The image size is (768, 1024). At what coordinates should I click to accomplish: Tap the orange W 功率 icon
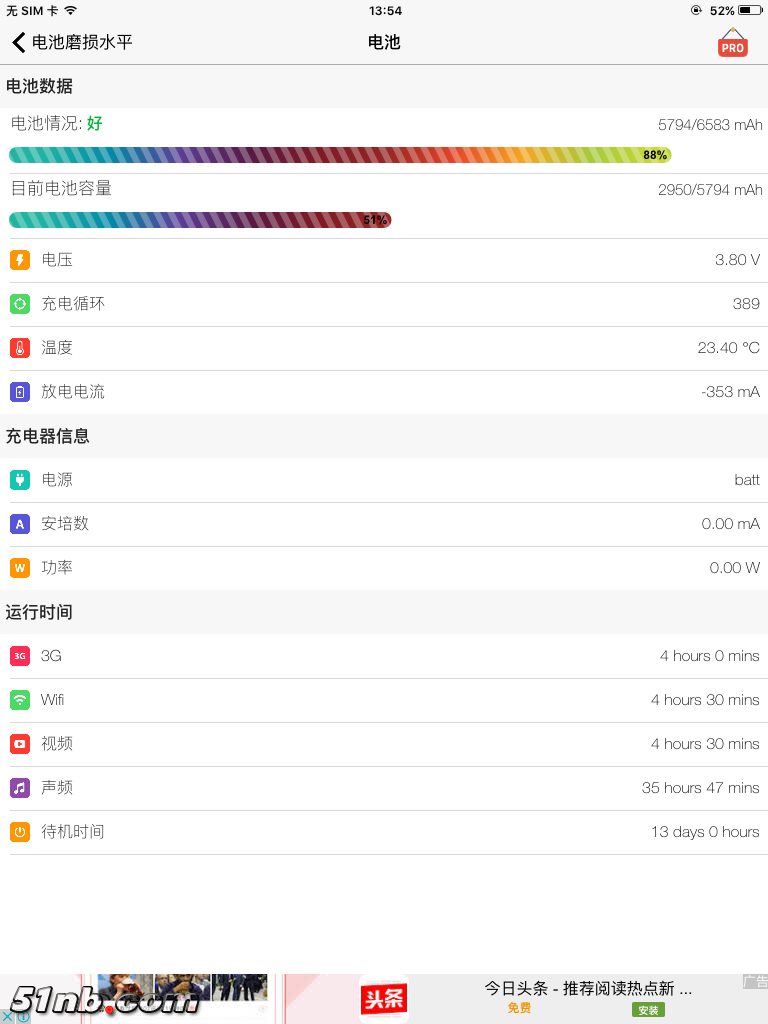(20, 568)
